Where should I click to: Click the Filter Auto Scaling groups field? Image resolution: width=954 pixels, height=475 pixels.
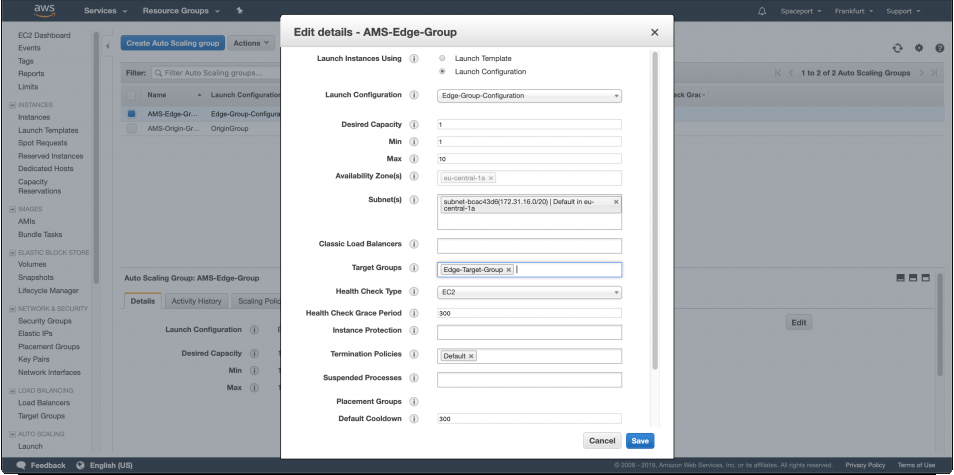(217, 73)
